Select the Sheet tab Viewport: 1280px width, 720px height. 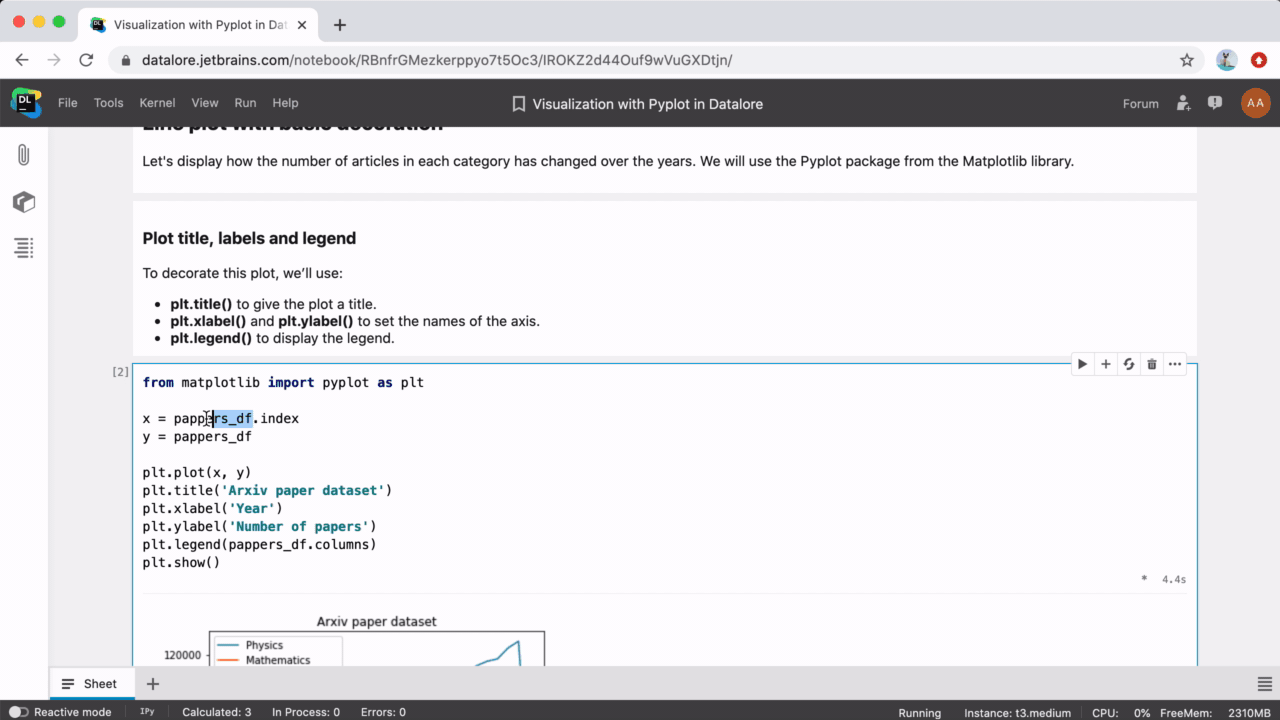(92, 683)
